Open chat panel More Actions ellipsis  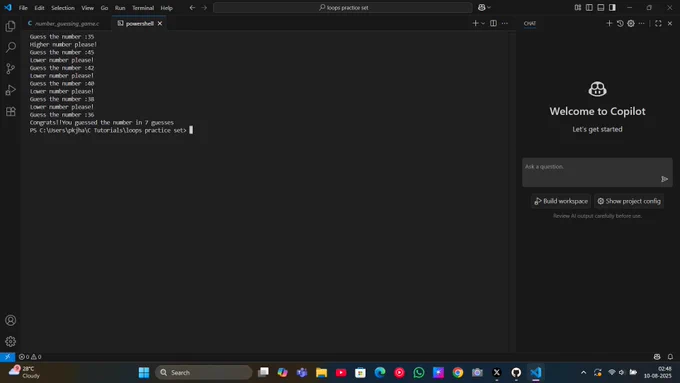(x=642, y=23)
